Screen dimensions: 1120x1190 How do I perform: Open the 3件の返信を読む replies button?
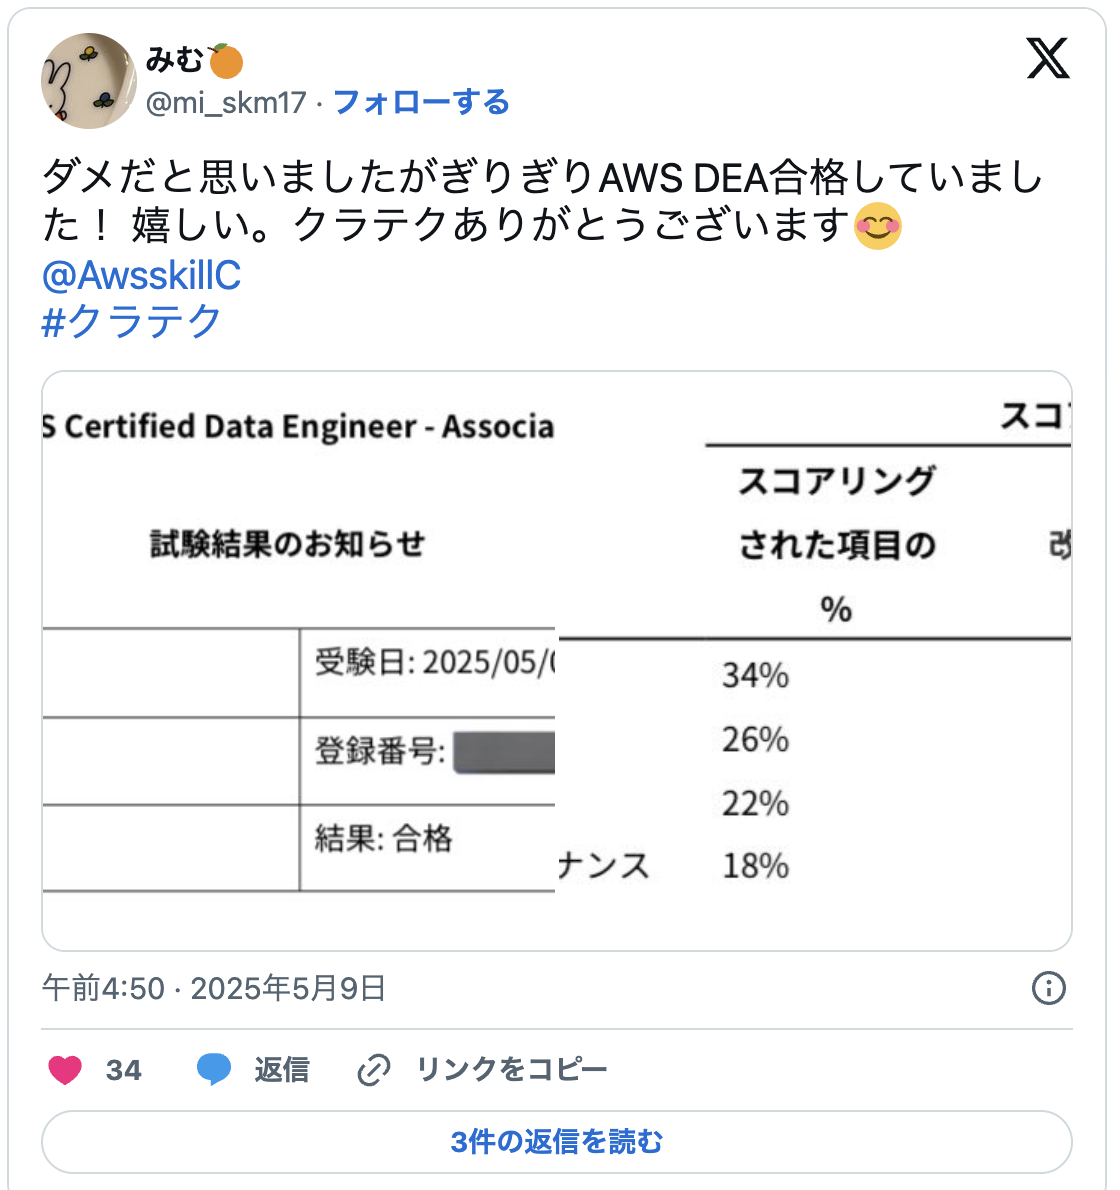pos(559,1141)
